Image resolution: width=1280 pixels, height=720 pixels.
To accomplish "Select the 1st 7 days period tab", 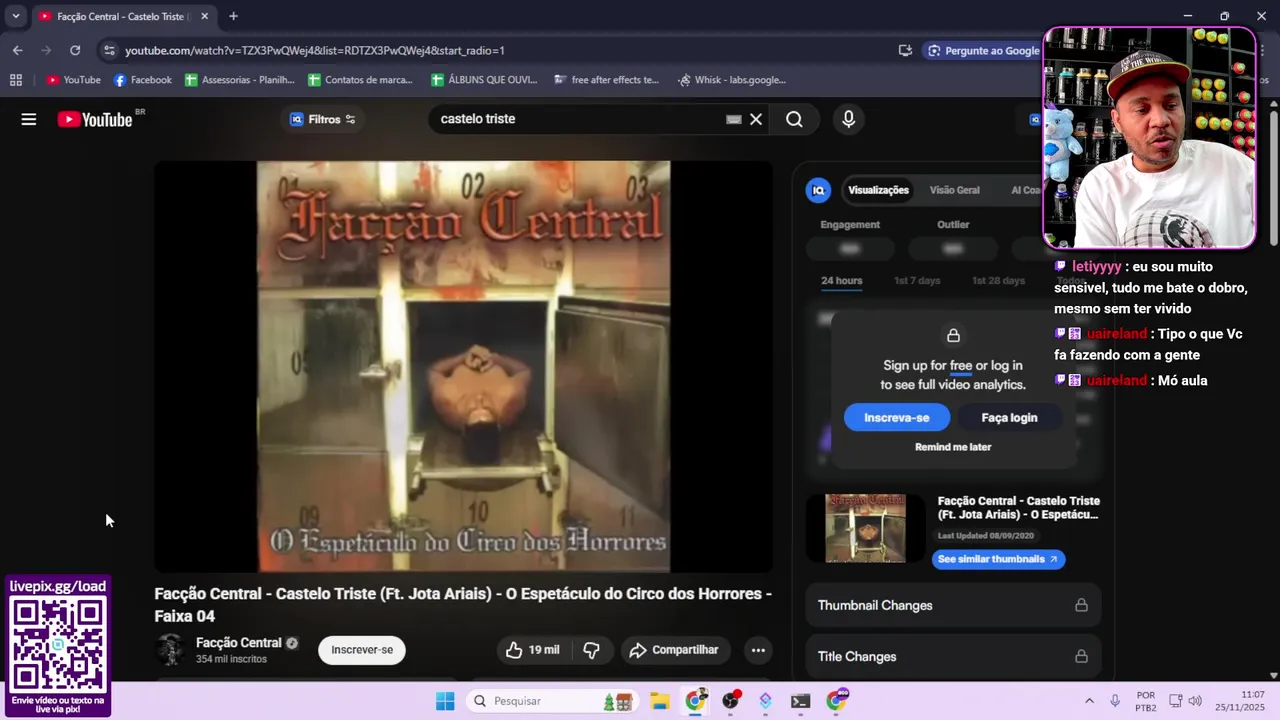I will [917, 281].
